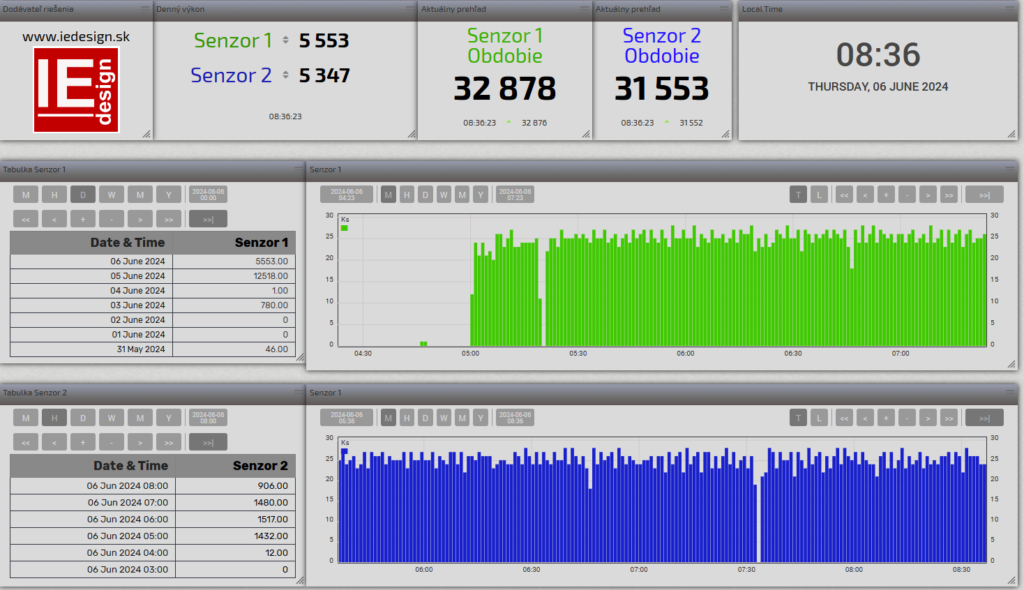The height and width of the screenshot is (590, 1024).
Task: Go to latest with >>| in green chart toolbar
Action: (x=984, y=195)
